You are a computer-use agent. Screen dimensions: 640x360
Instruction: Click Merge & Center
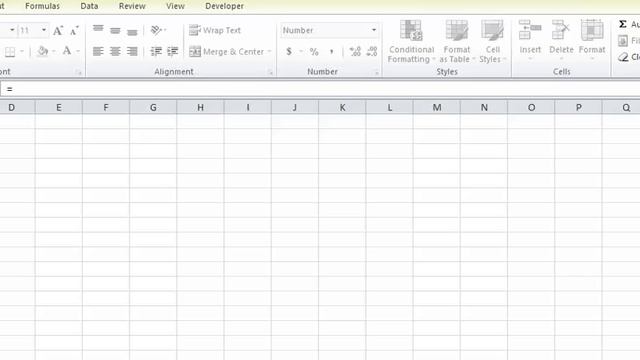(227, 52)
